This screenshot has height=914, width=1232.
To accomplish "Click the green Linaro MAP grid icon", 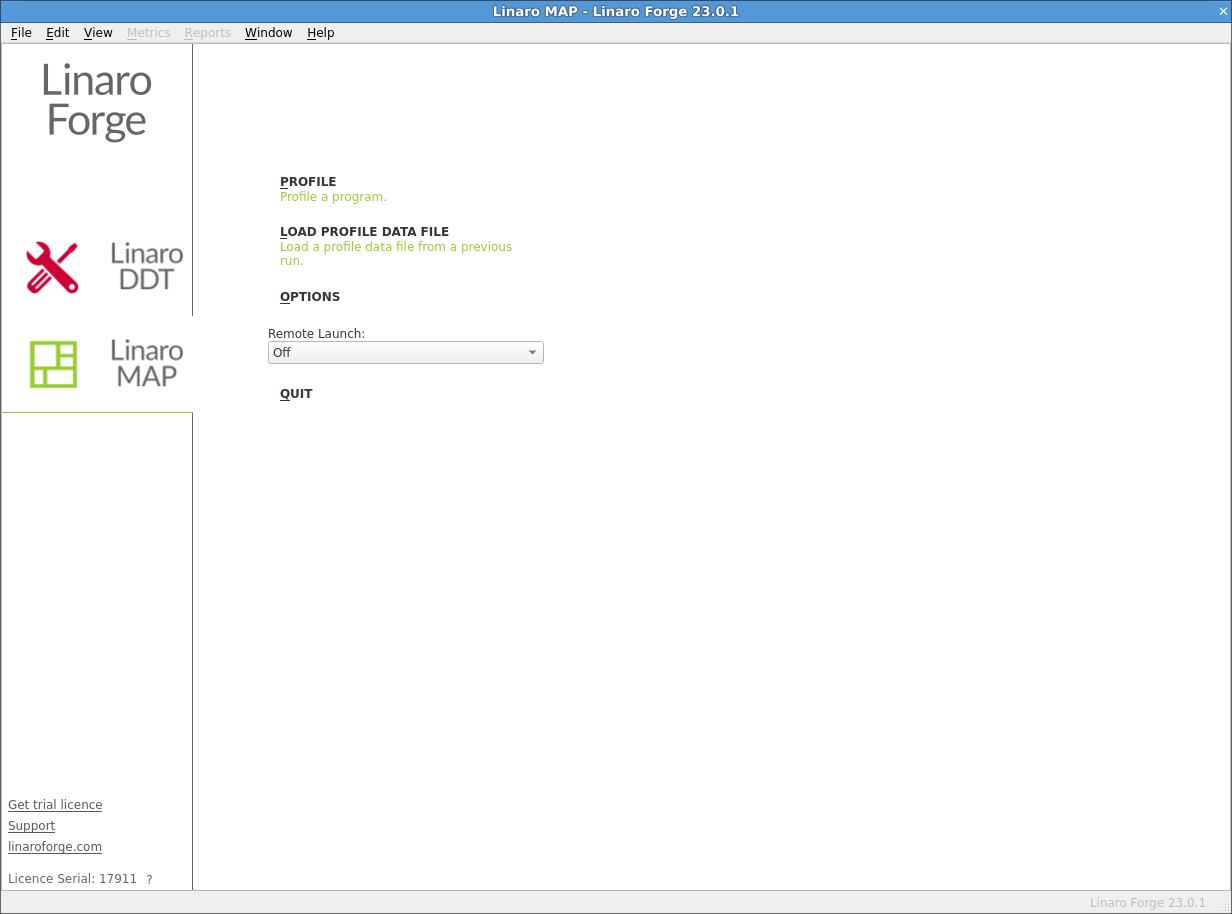I will [53, 364].
